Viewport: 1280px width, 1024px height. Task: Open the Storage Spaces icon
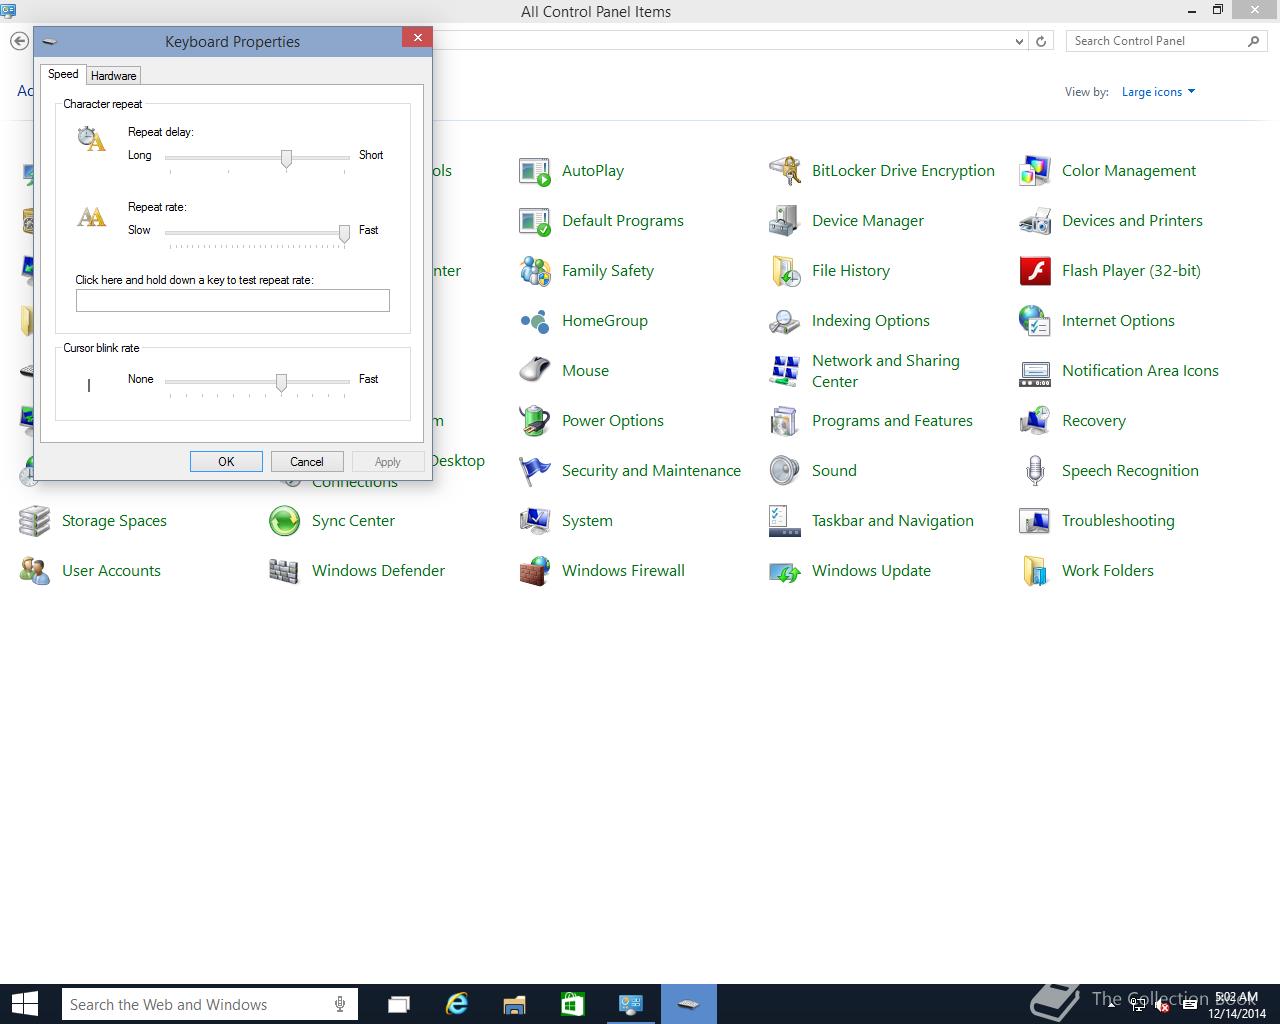pos(35,521)
